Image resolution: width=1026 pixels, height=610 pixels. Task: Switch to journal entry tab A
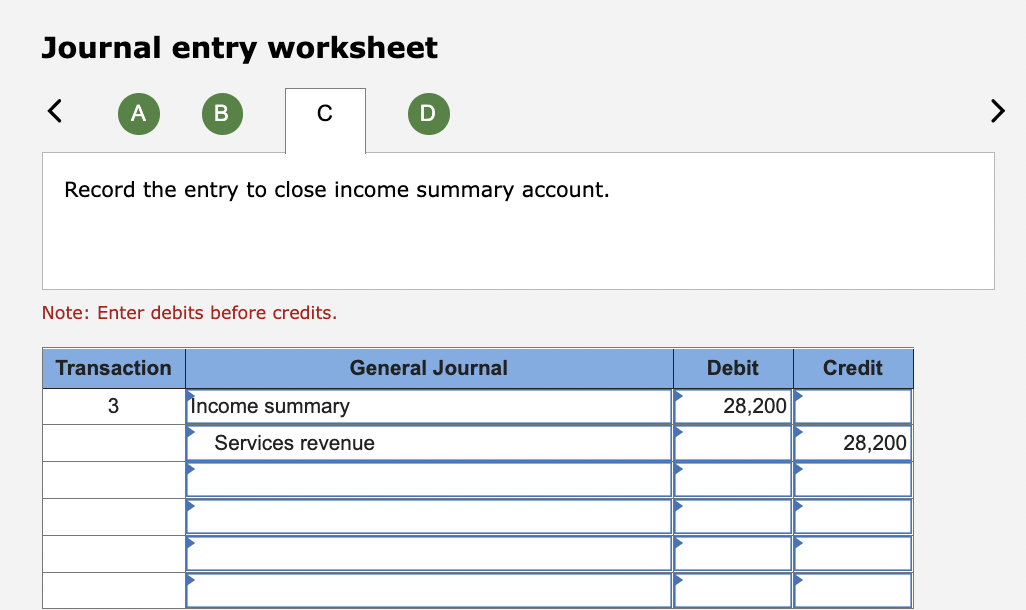(x=138, y=114)
